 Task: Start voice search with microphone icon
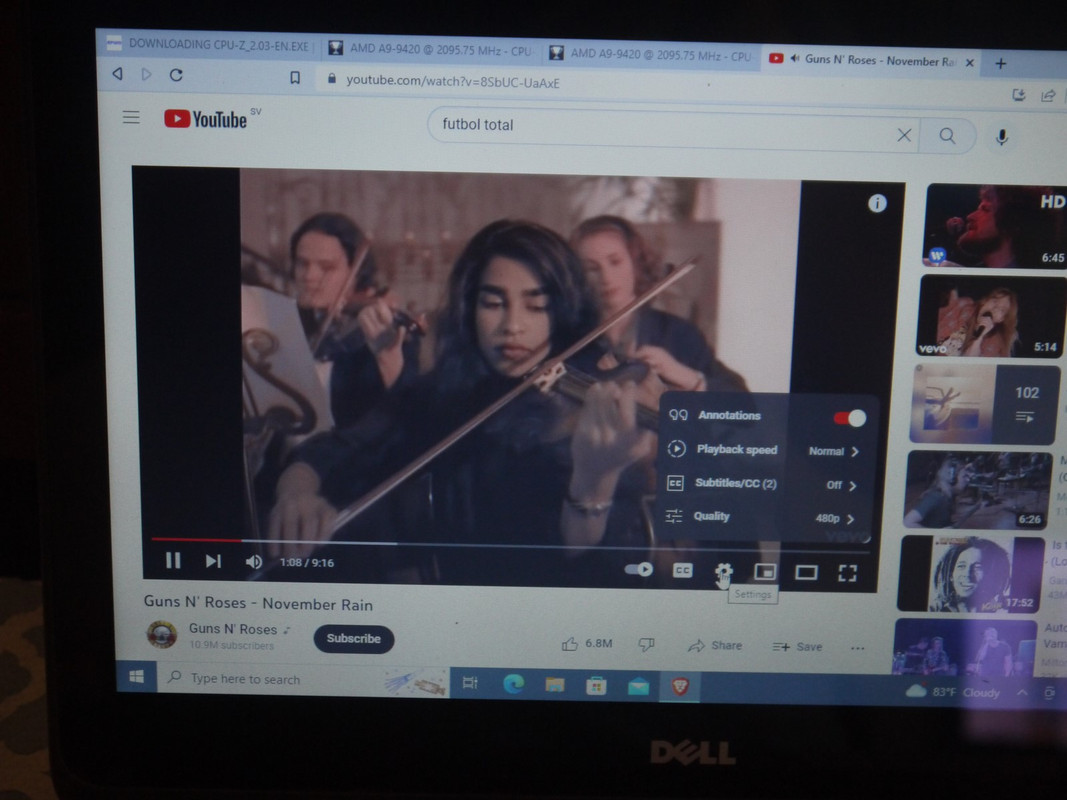click(1001, 137)
